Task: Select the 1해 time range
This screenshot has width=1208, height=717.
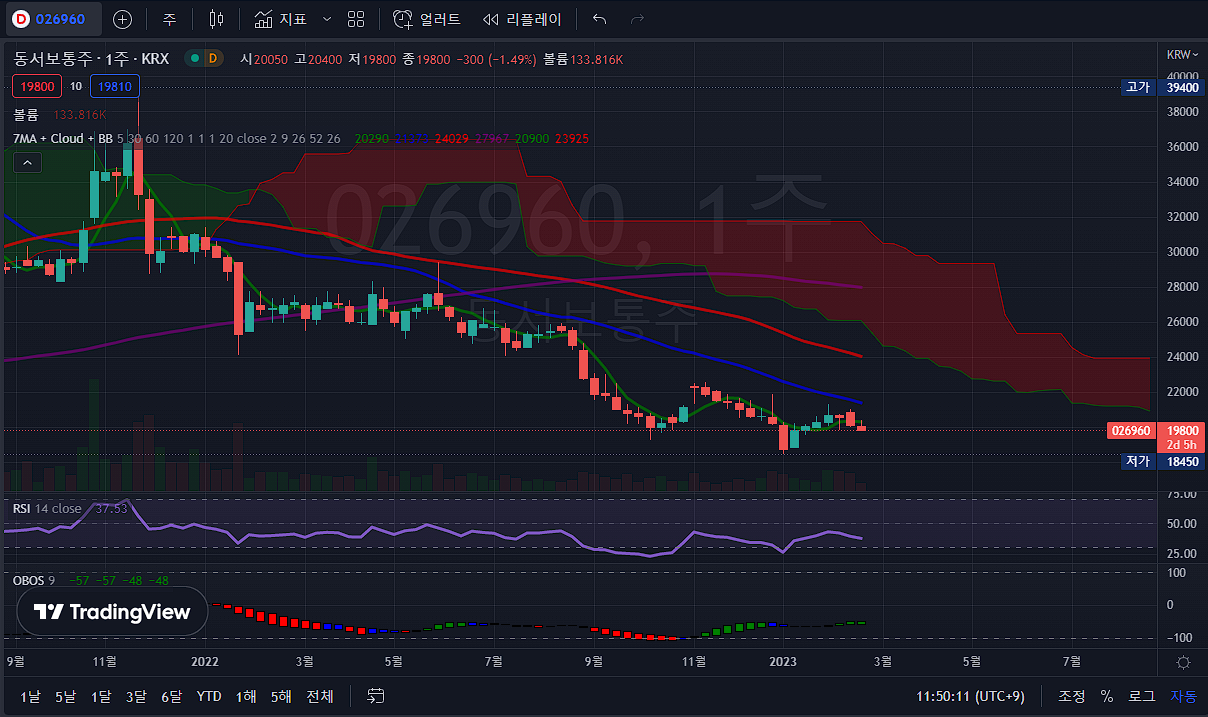Action: pos(245,696)
